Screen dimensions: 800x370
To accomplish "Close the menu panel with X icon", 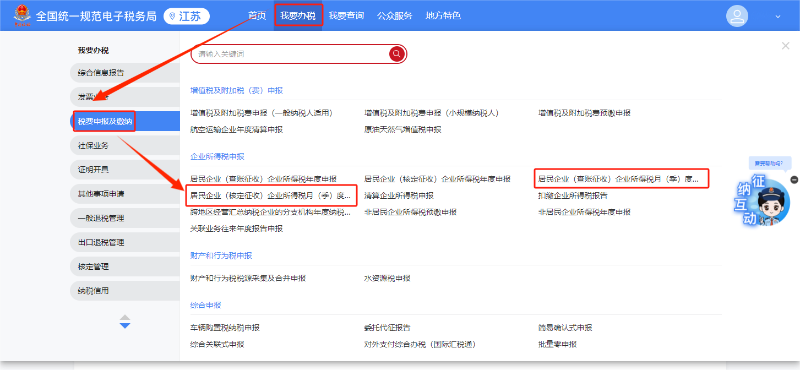I will pyautogui.click(x=786, y=46).
